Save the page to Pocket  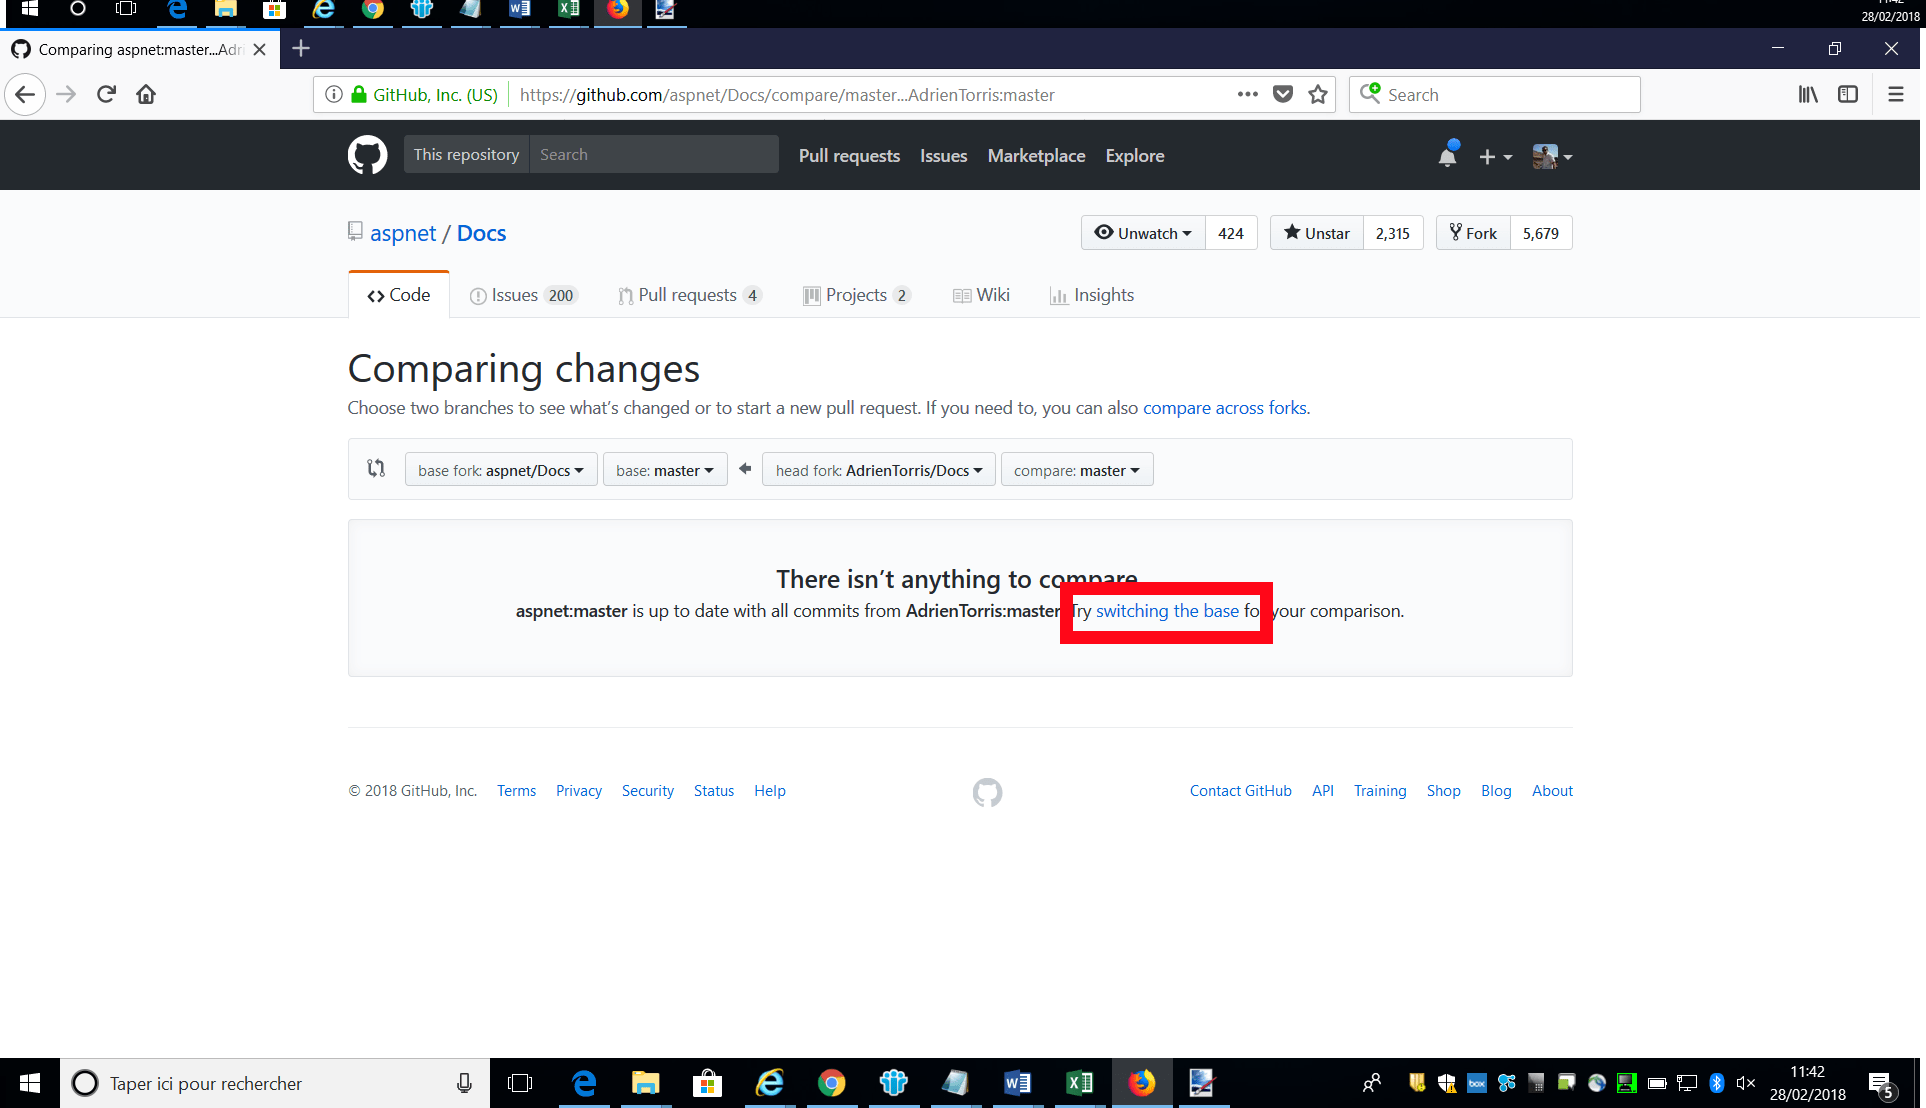(1283, 94)
